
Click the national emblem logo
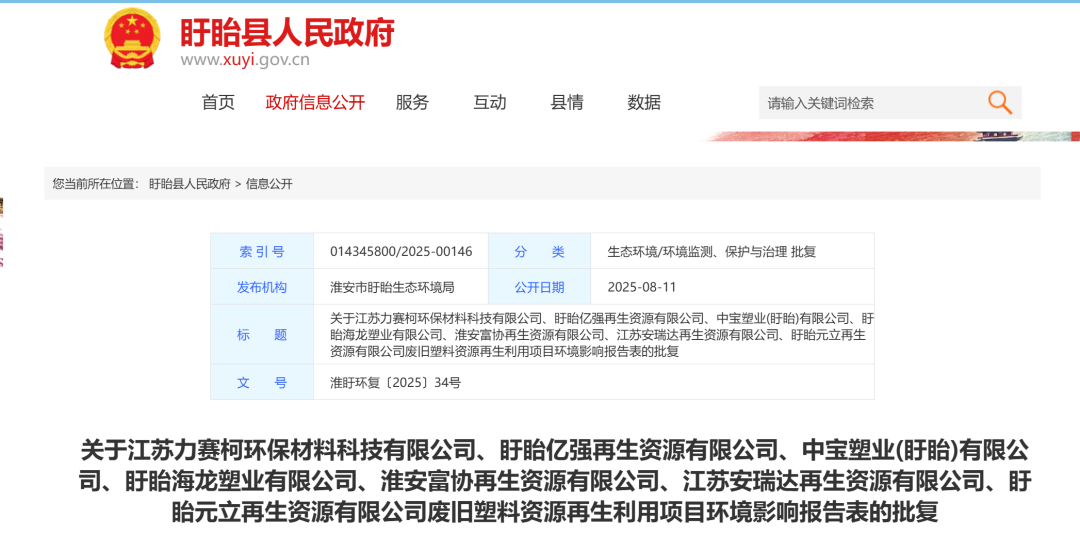(x=132, y=38)
